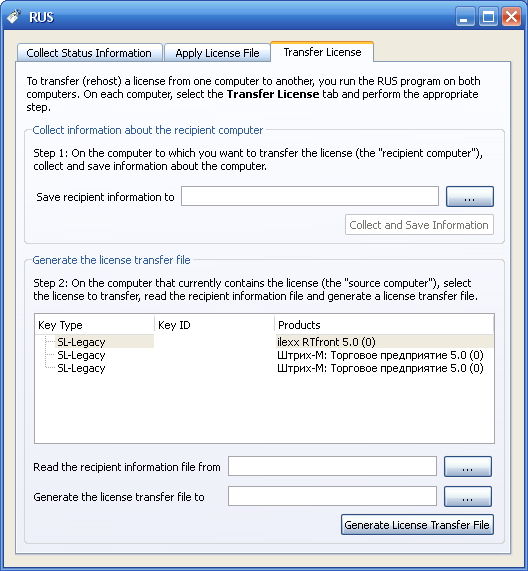Click the ilexx RTfront 5.0 product entry

(326, 342)
